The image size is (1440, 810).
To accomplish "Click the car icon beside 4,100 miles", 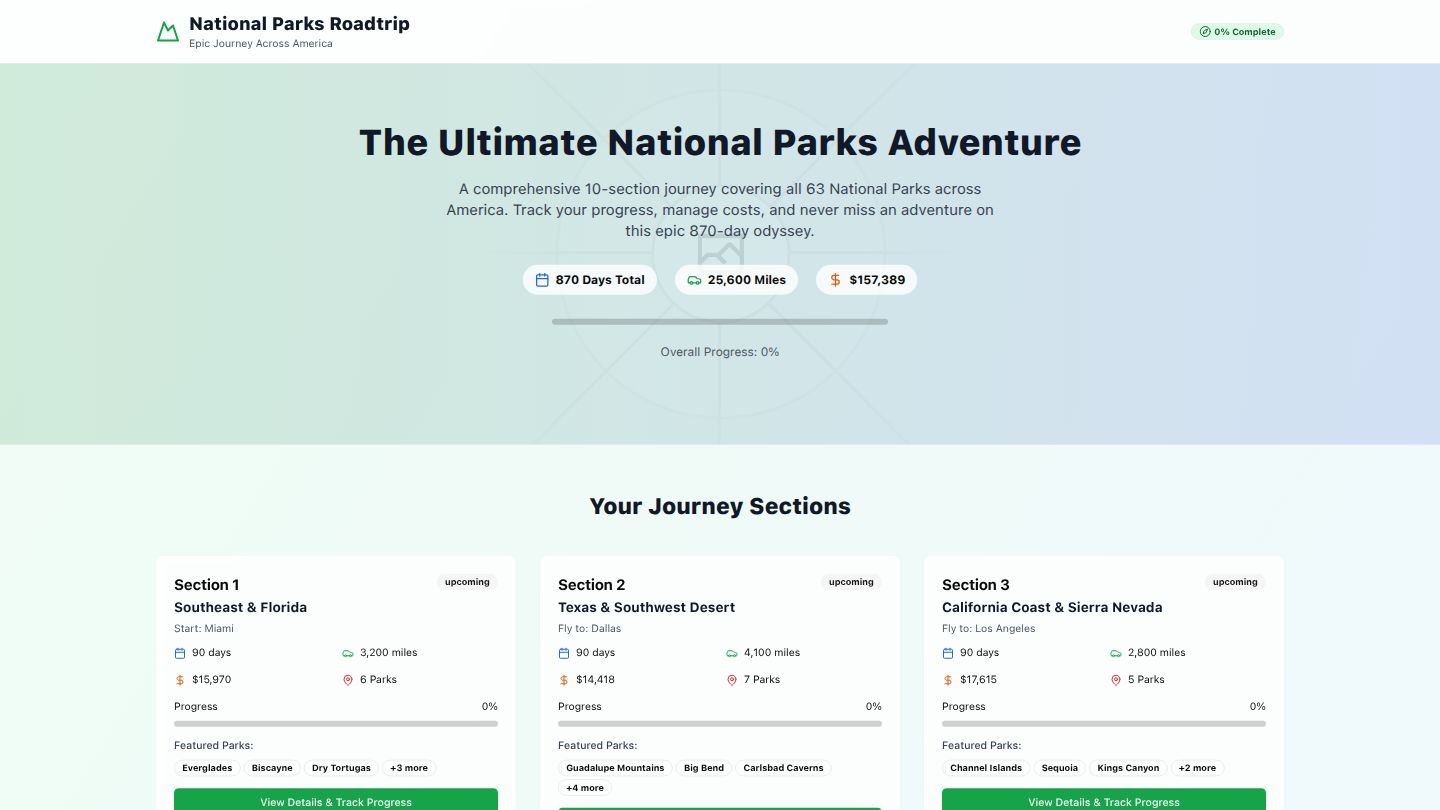I will click(x=732, y=653).
